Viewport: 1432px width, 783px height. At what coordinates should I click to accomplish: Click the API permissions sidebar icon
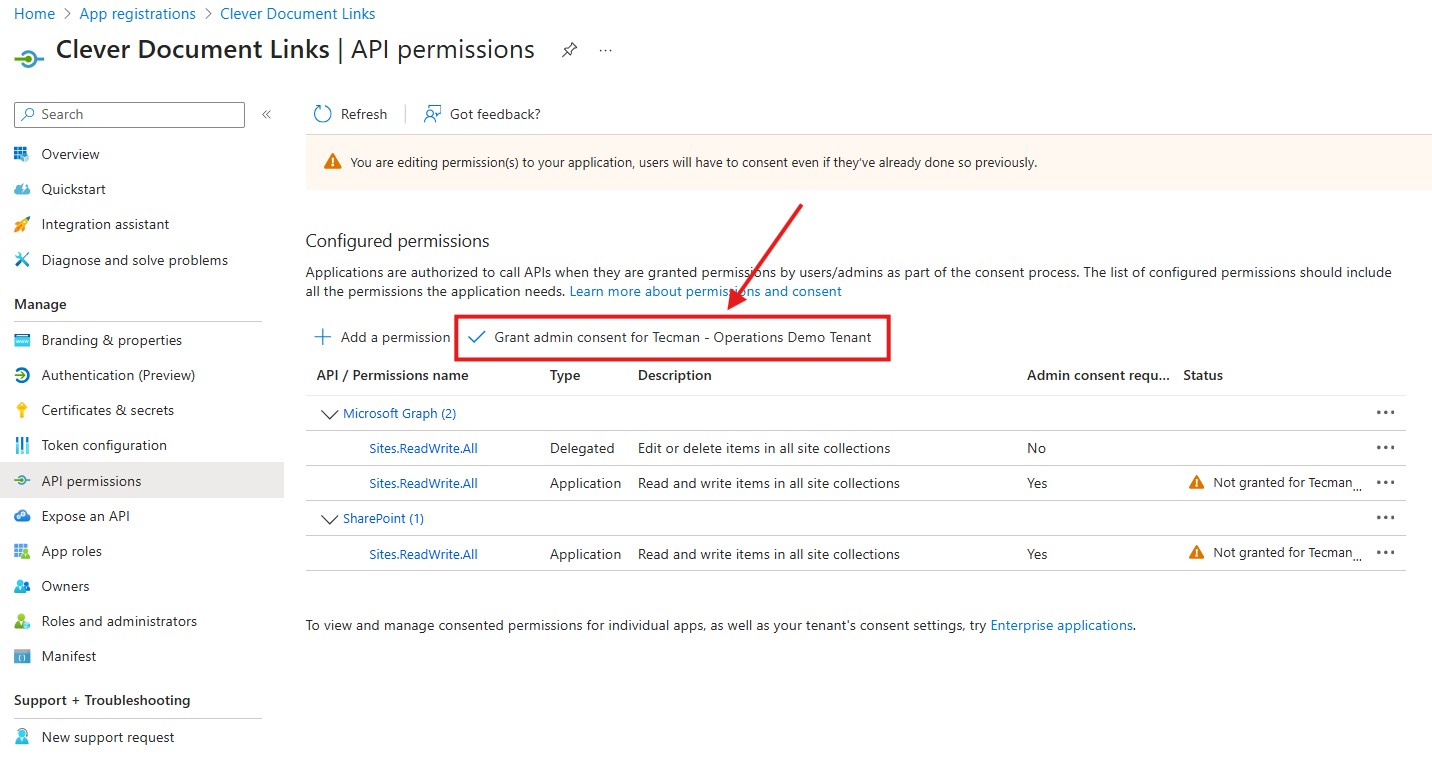tap(22, 481)
